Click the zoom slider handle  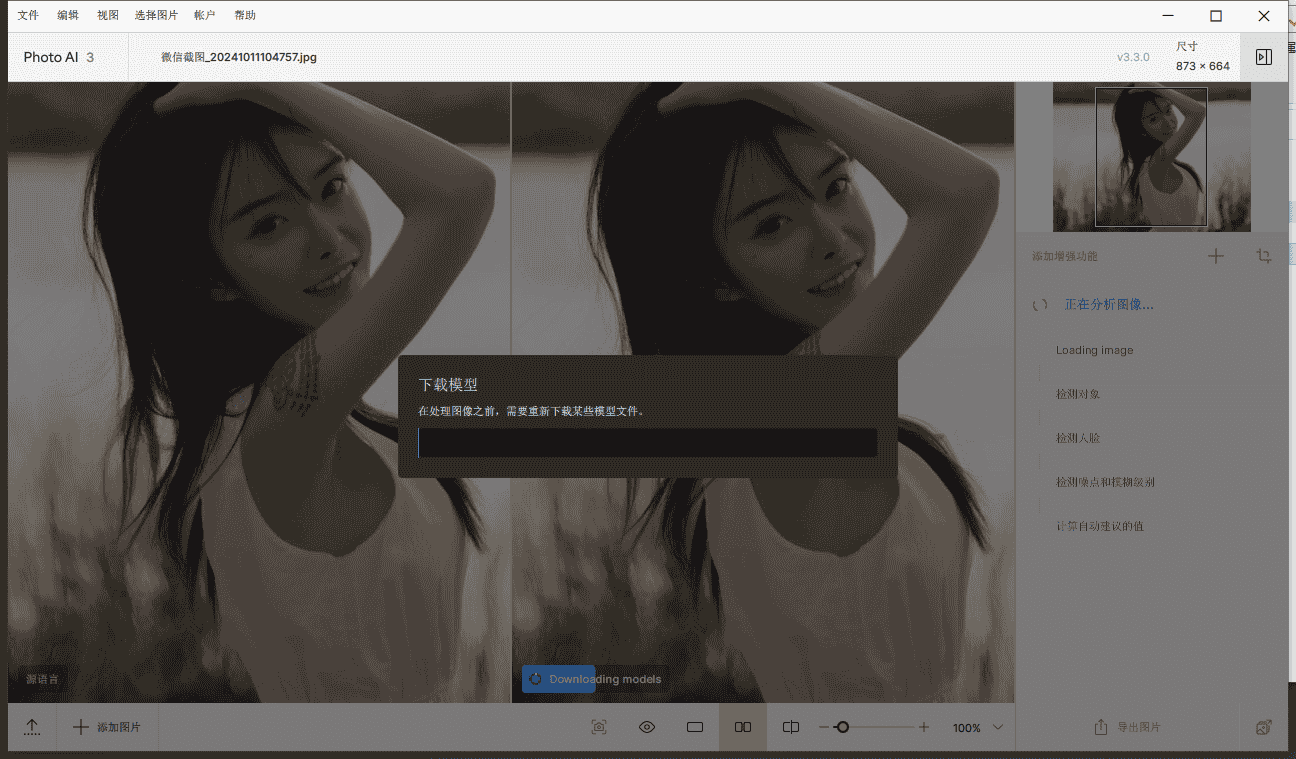tap(842, 727)
